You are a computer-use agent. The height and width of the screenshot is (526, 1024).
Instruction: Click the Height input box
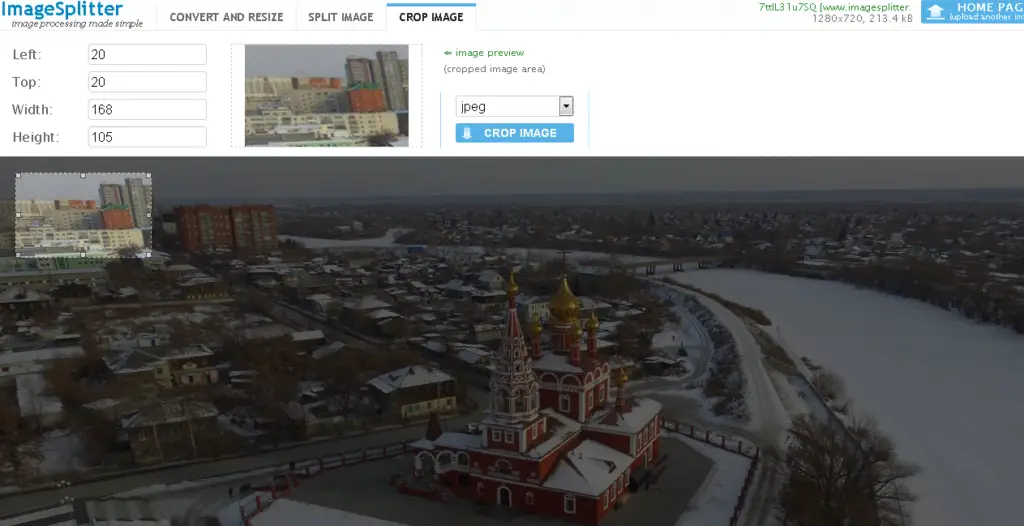coord(147,137)
